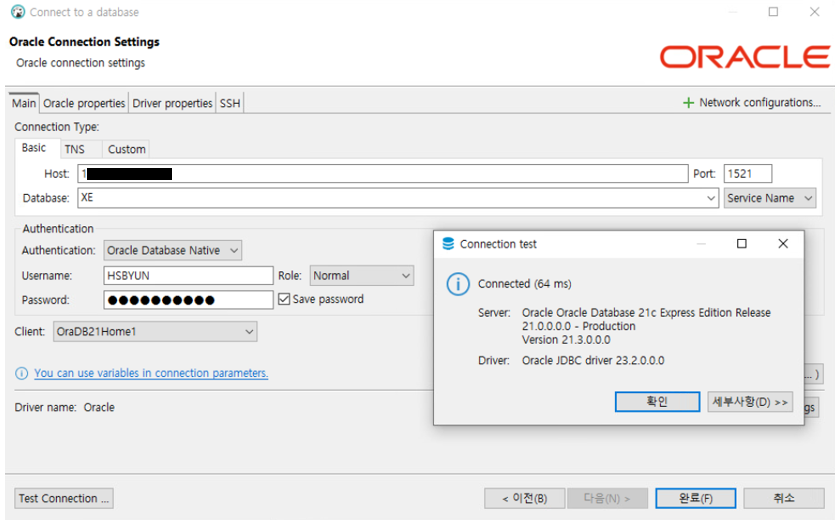The height and width of the screenshot is (520, 837).
Task: Click the Oracle logo
Action: pos(745,57)
